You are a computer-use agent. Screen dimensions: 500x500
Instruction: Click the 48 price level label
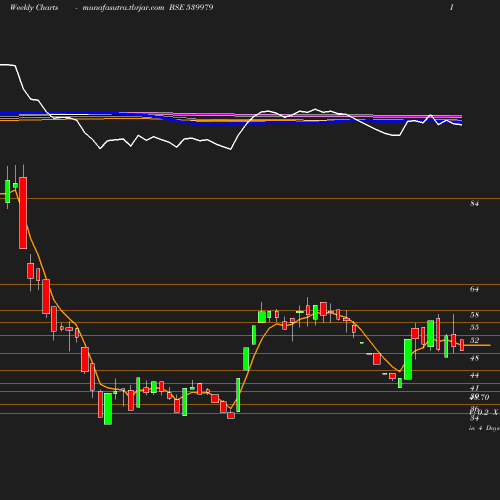(x=474, y=358)
